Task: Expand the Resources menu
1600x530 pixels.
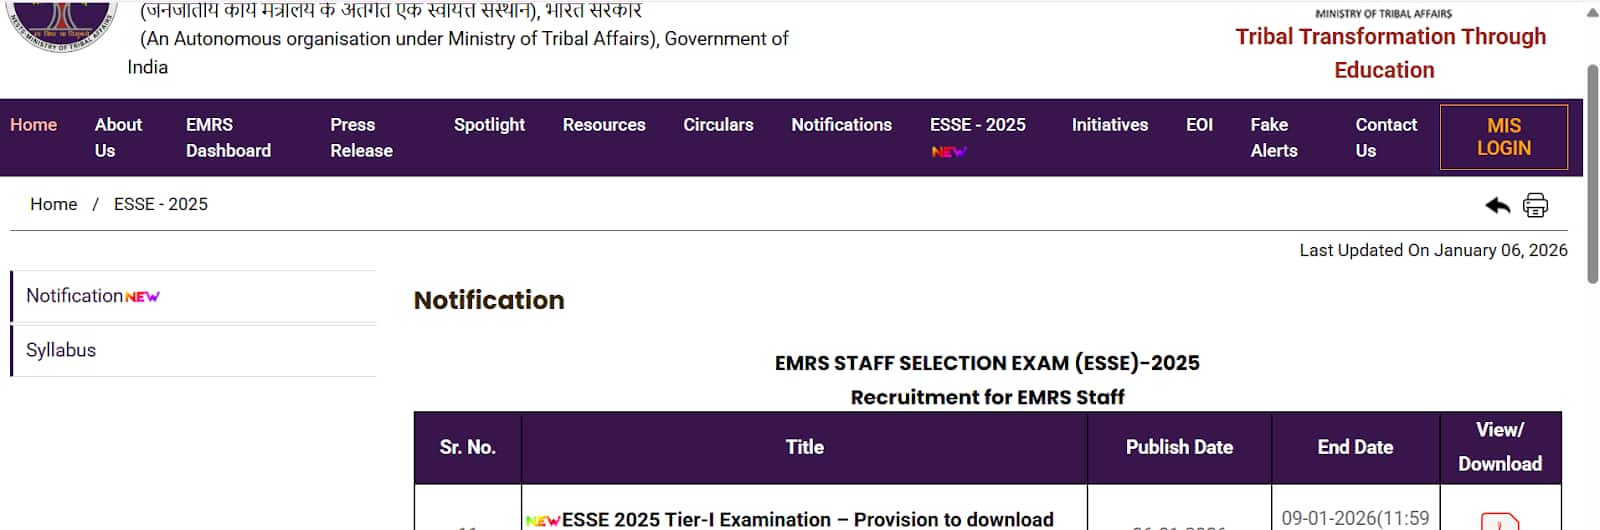Action: point(604,125)
